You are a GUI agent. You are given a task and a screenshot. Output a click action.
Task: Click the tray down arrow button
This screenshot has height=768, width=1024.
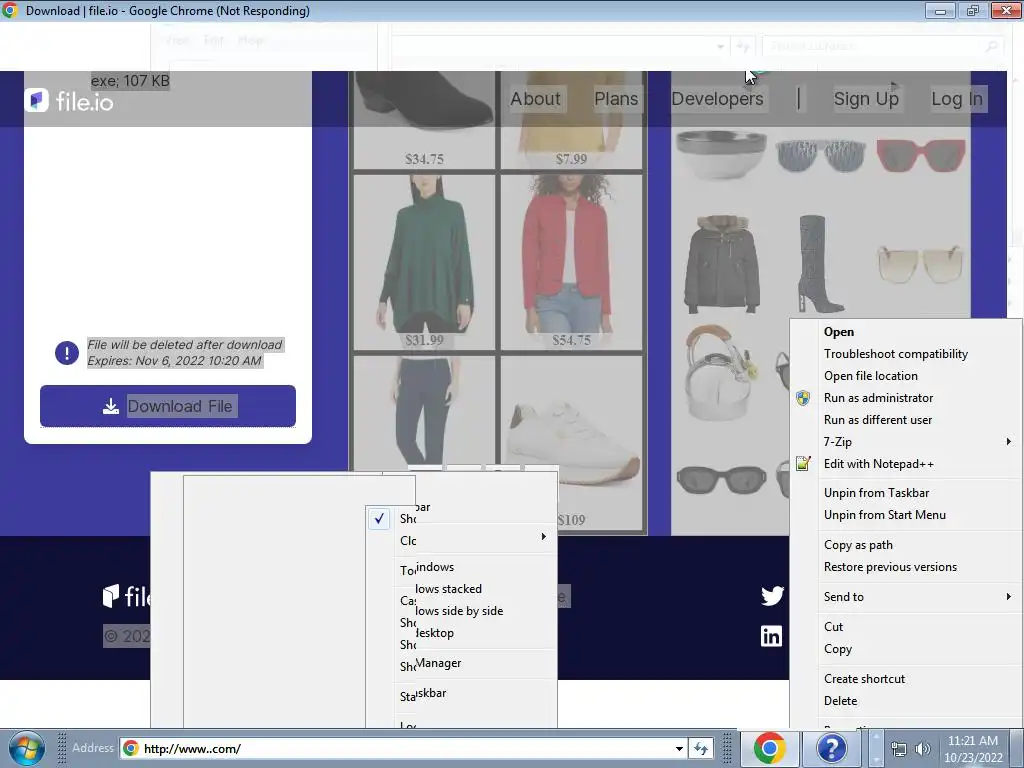pos(876,759)
